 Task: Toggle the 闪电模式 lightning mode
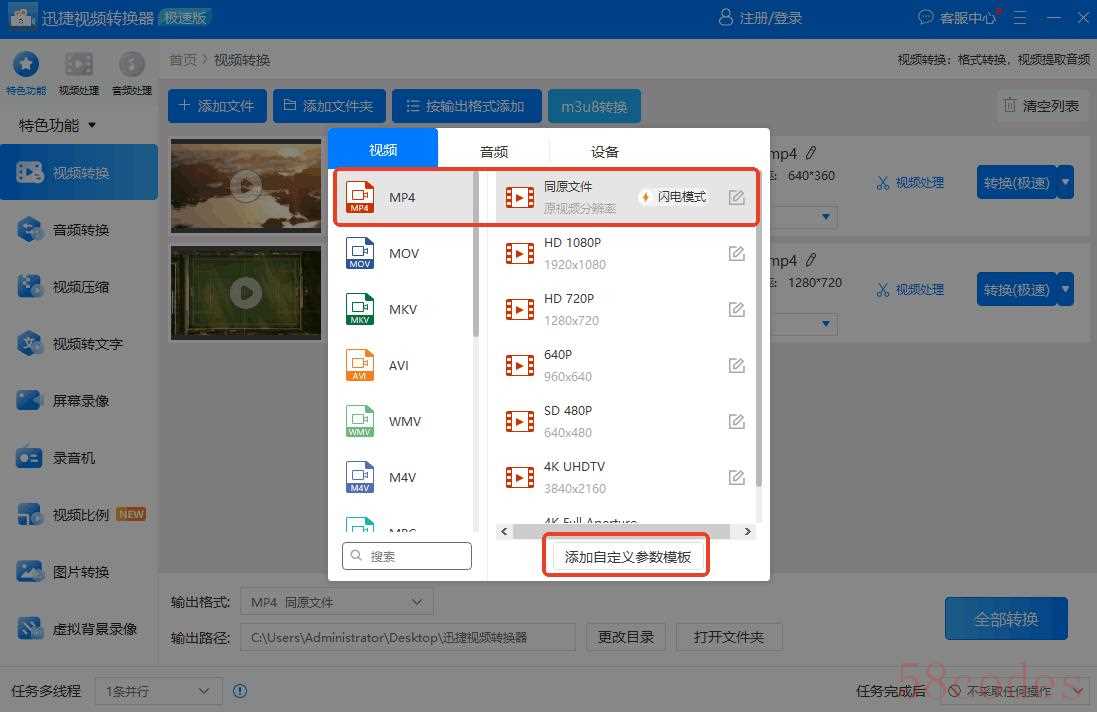coord(673,197)
